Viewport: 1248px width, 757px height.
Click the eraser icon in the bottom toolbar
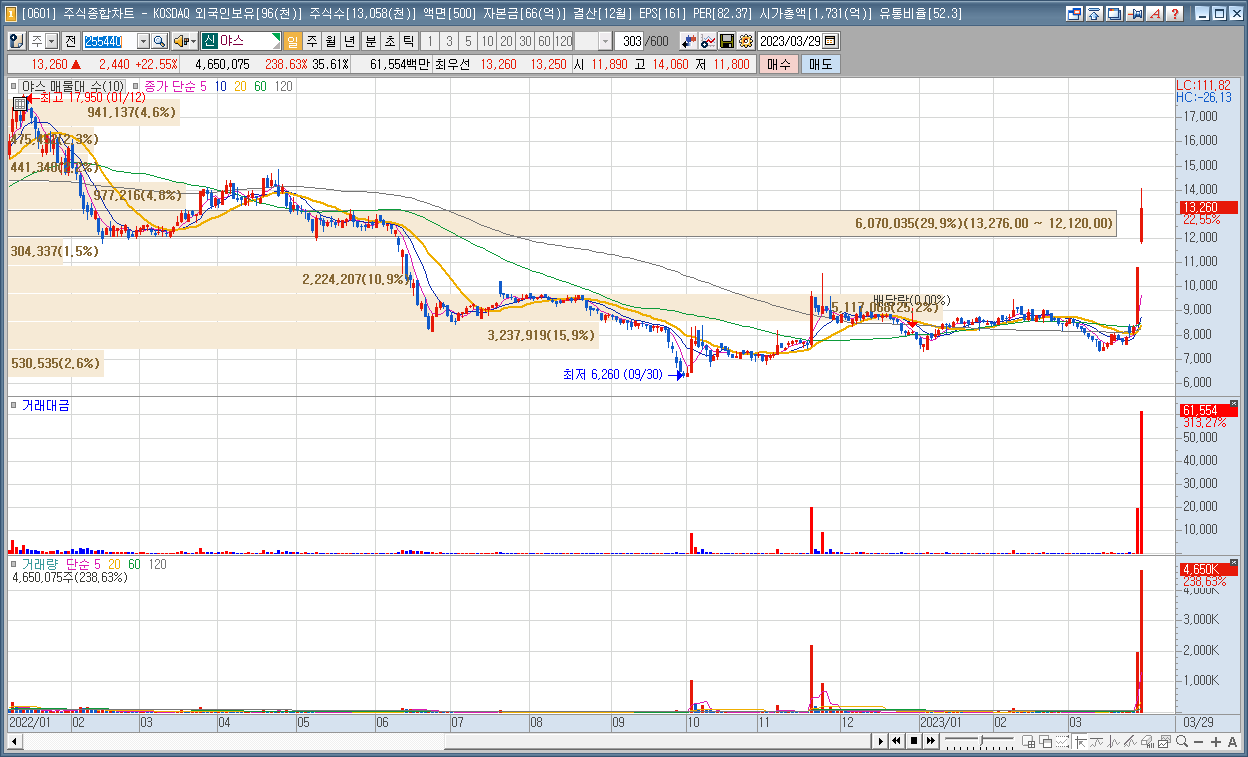(x=1147, y=741)
